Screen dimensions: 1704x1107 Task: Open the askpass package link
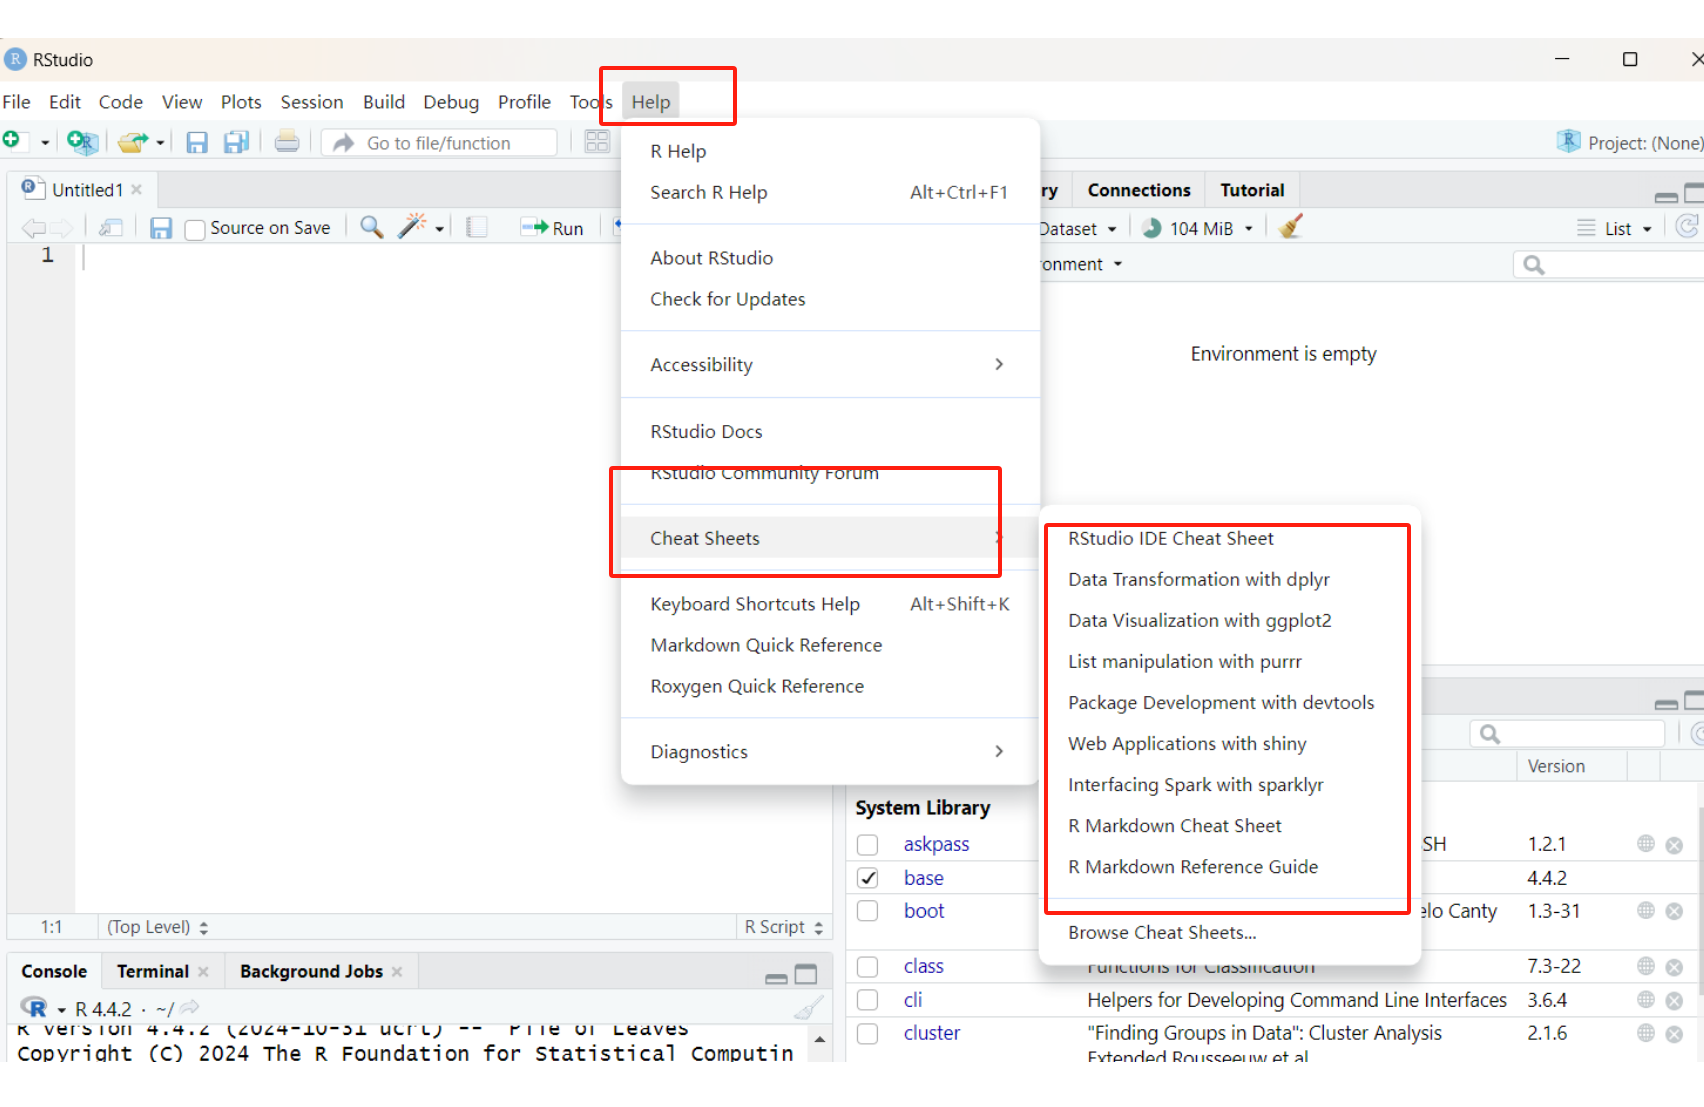pyautogui.click(x=936, y=845)
